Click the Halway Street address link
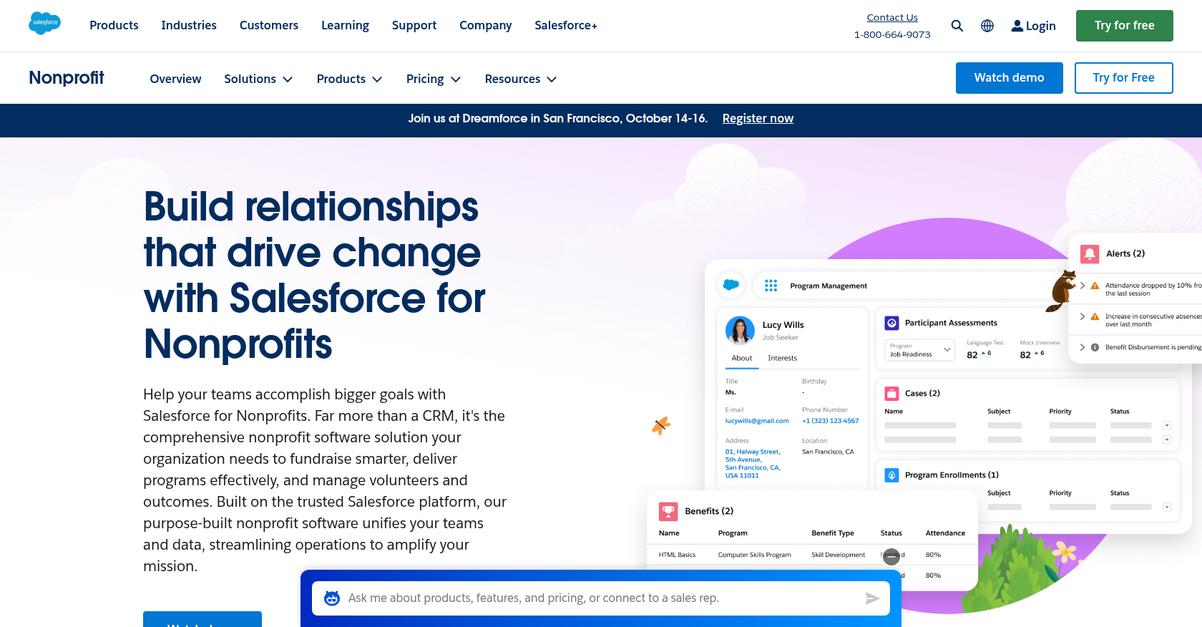The image size is (1202, 627). (753, 464)
